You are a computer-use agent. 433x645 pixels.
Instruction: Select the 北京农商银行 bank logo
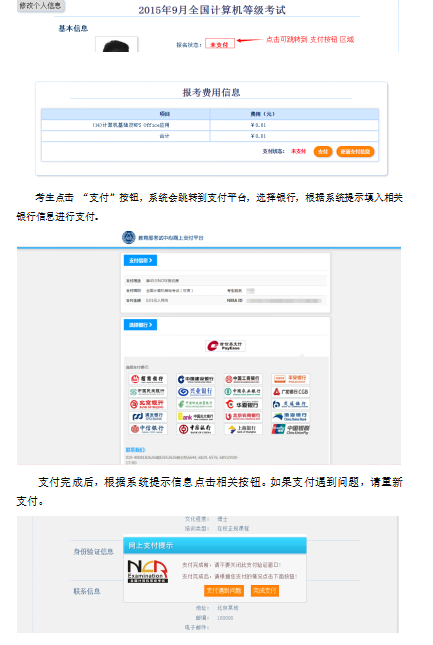tap(243, 417)
